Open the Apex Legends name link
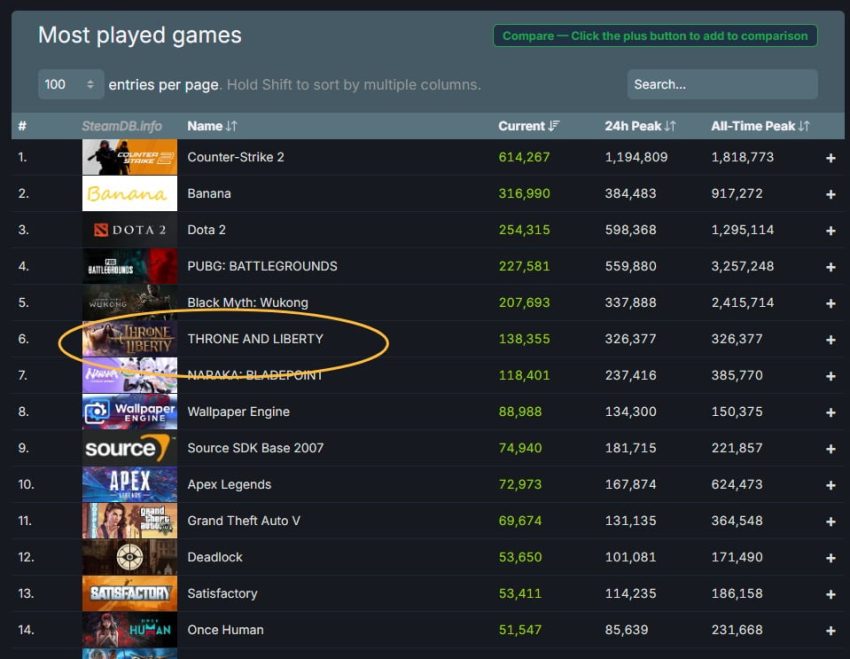 (x=229, y=484)
